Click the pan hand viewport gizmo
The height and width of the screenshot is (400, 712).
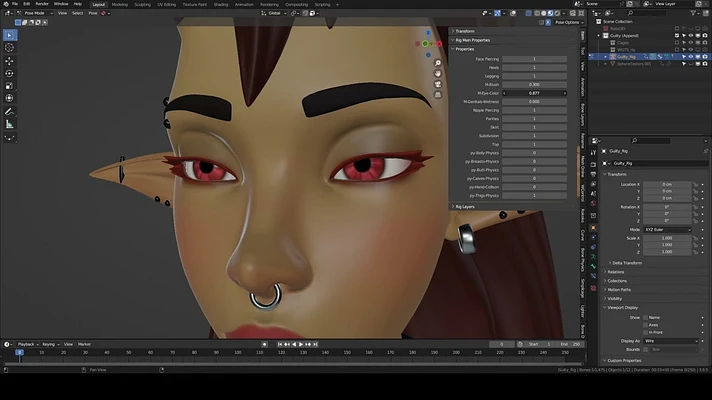tap(438, 75)
